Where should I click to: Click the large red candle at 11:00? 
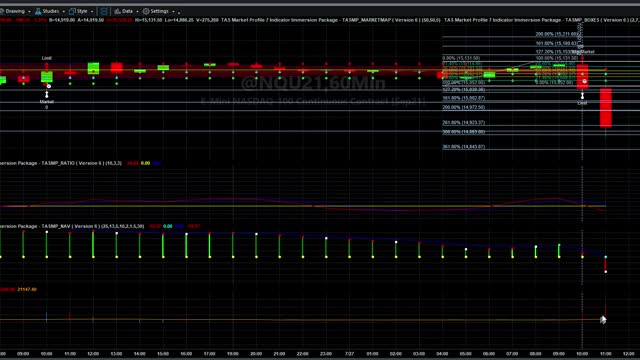pos(605,107)
